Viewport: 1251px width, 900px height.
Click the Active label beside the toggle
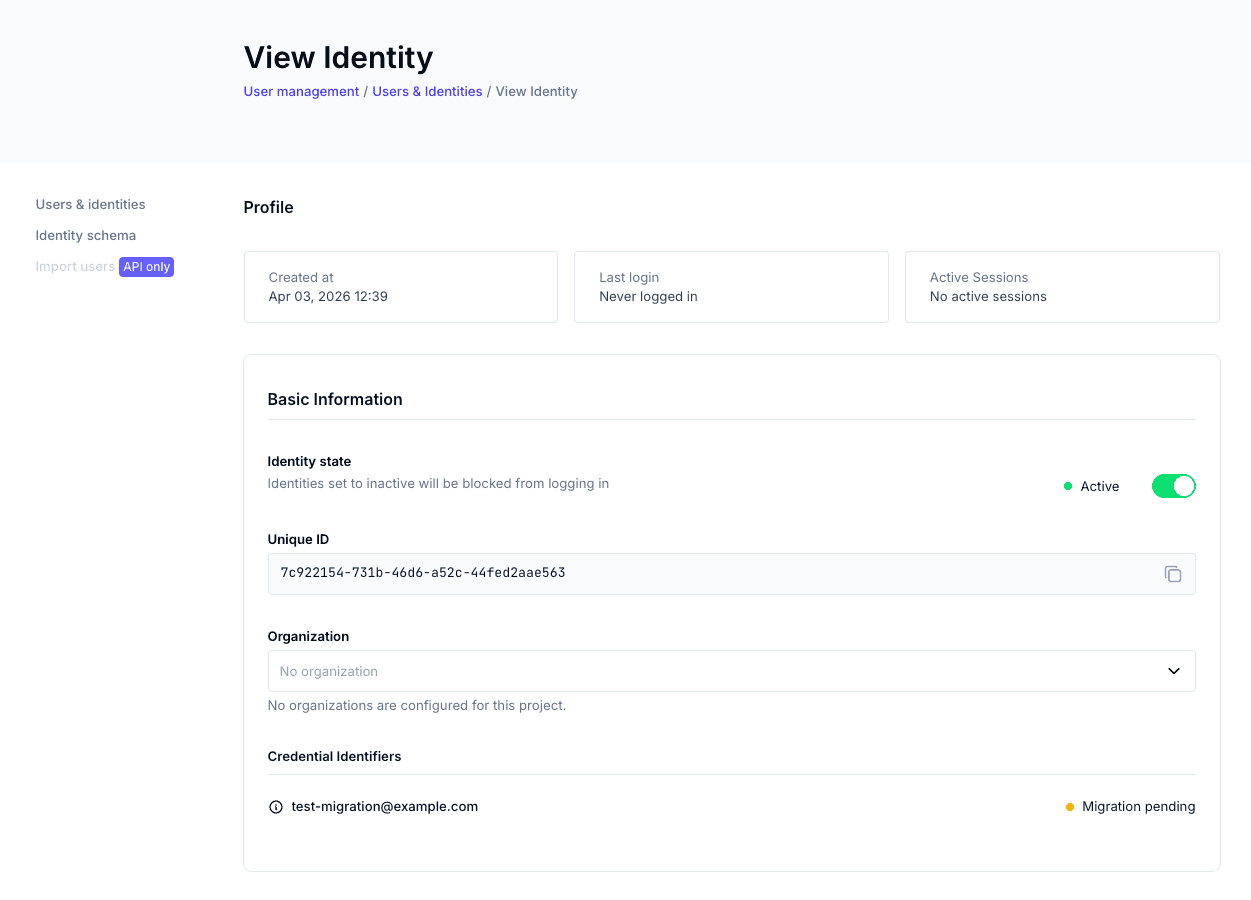(1100, 486)
